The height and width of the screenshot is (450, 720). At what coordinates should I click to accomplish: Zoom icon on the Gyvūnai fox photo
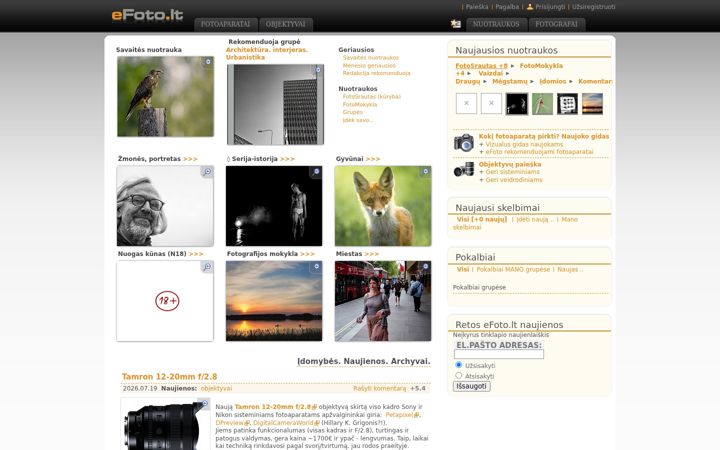point(426,171)
